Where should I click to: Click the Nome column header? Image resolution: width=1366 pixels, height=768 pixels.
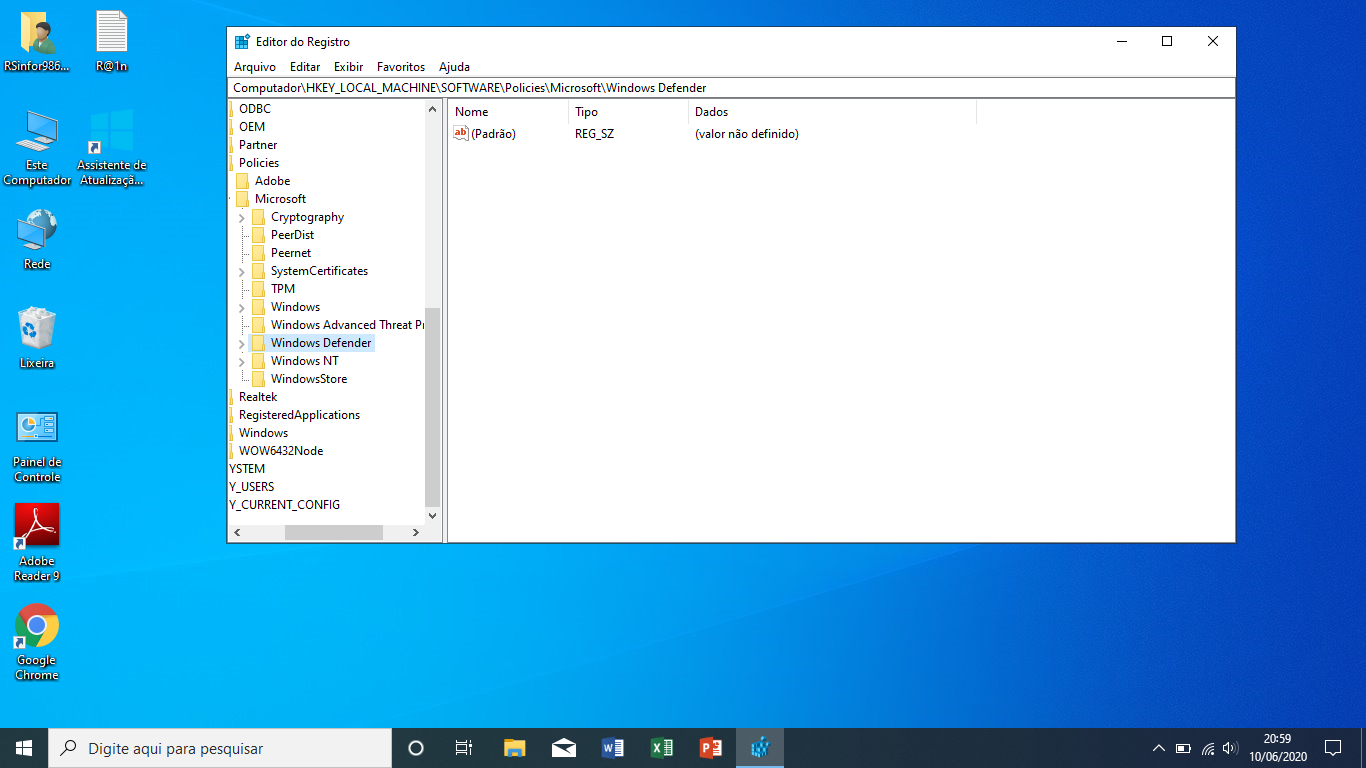[x=508, y=112]
